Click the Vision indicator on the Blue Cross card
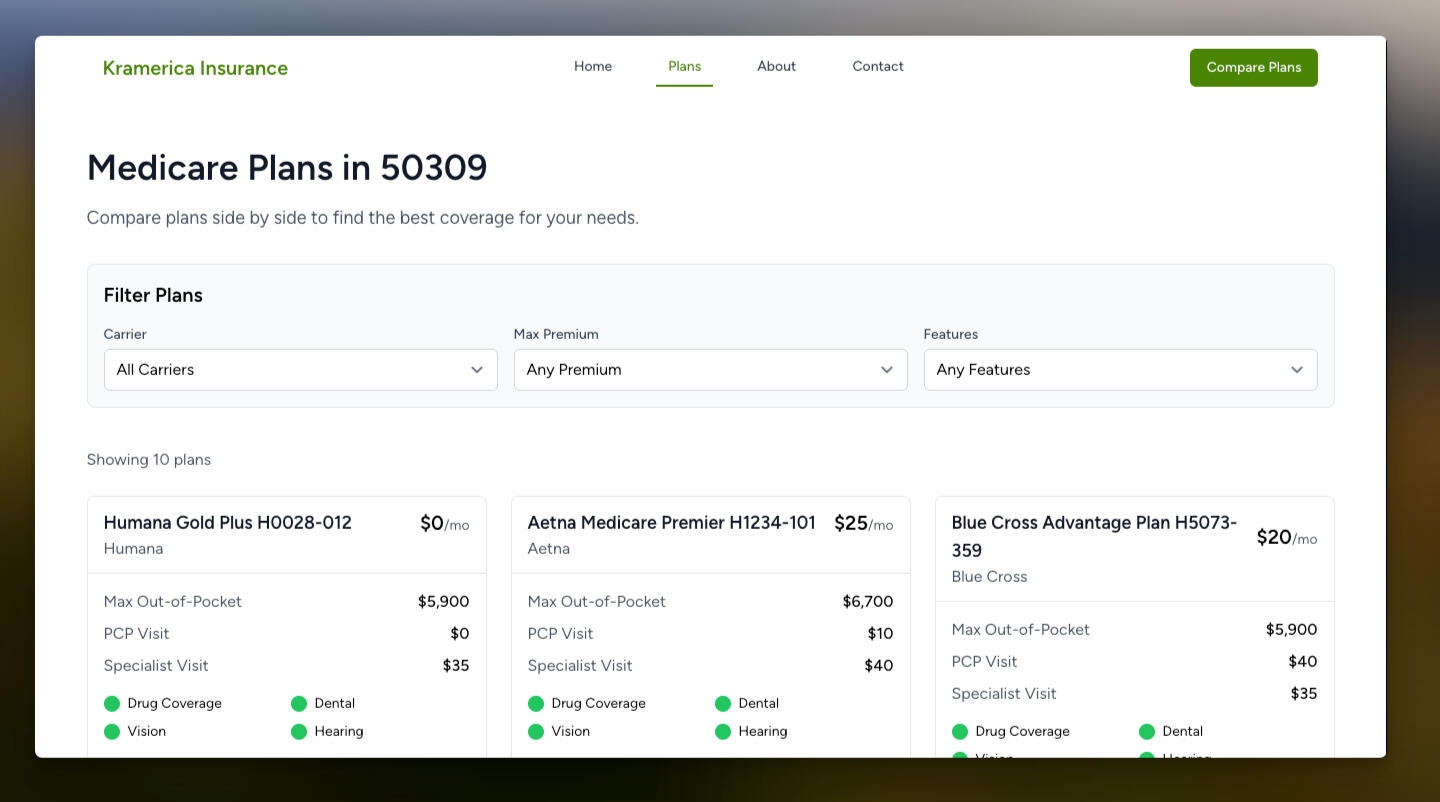 pyautogui.click(x=960, y=757)
